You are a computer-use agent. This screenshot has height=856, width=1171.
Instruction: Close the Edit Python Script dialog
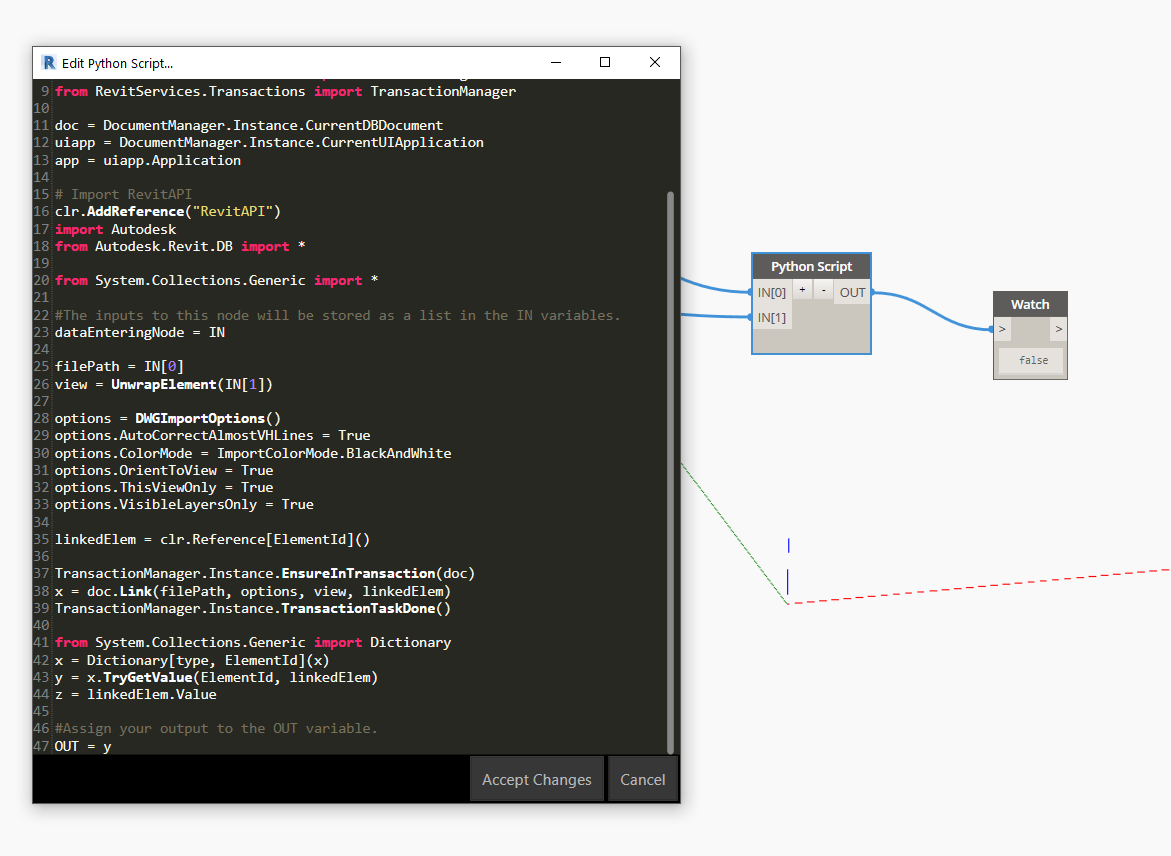click(655, 62)
